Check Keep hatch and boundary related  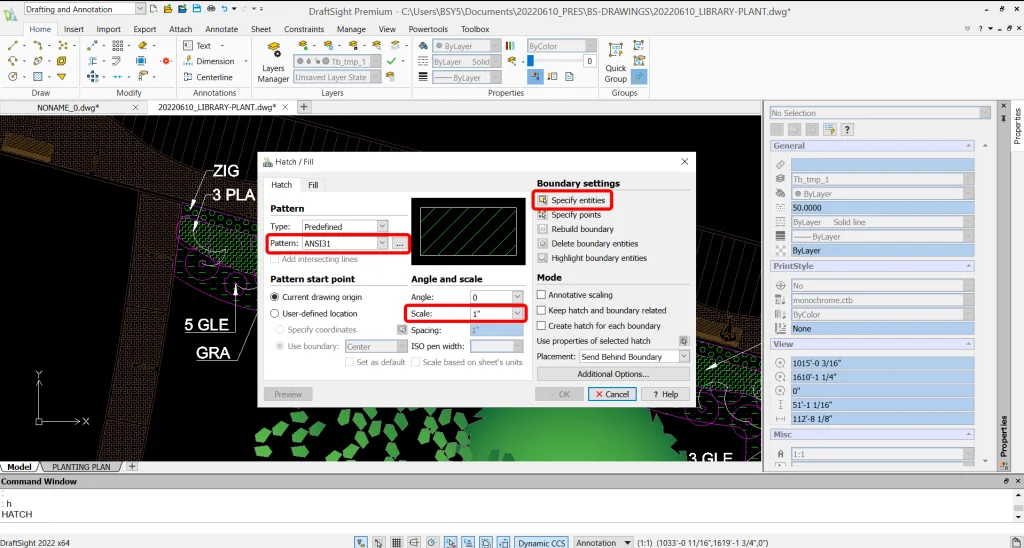click(x=542, y=310)
